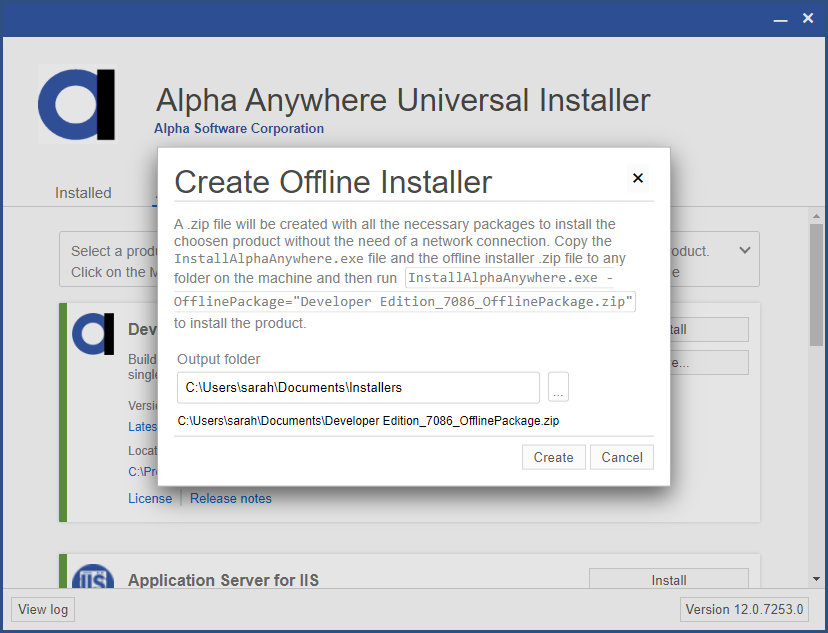Click the Alpha Anywhere Universal Installer title
This screenshot has width=828, height=633.
403,100
